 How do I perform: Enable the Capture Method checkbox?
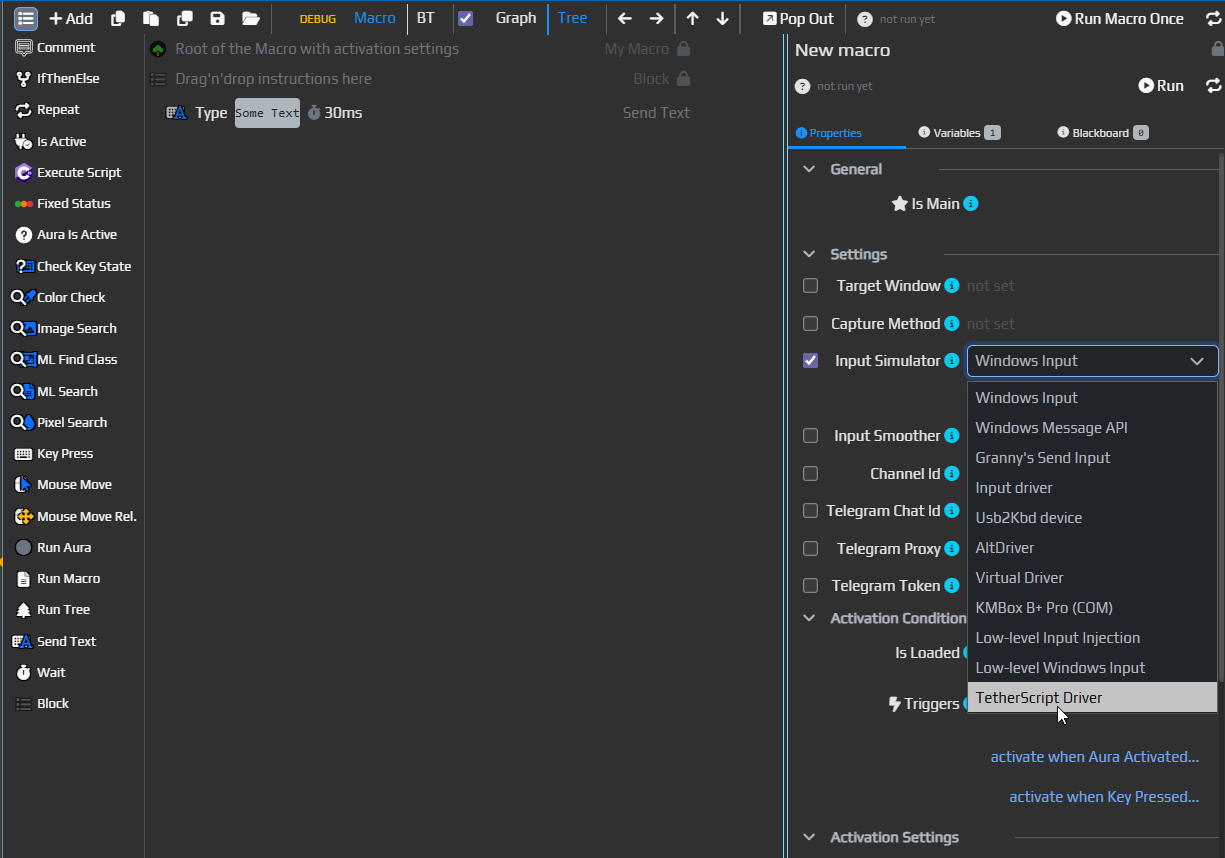[x=811, y=324]
